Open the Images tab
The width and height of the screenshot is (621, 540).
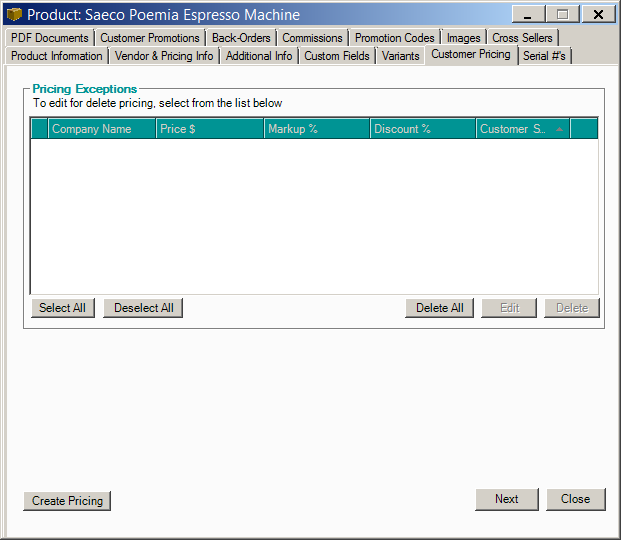[463, 38]
